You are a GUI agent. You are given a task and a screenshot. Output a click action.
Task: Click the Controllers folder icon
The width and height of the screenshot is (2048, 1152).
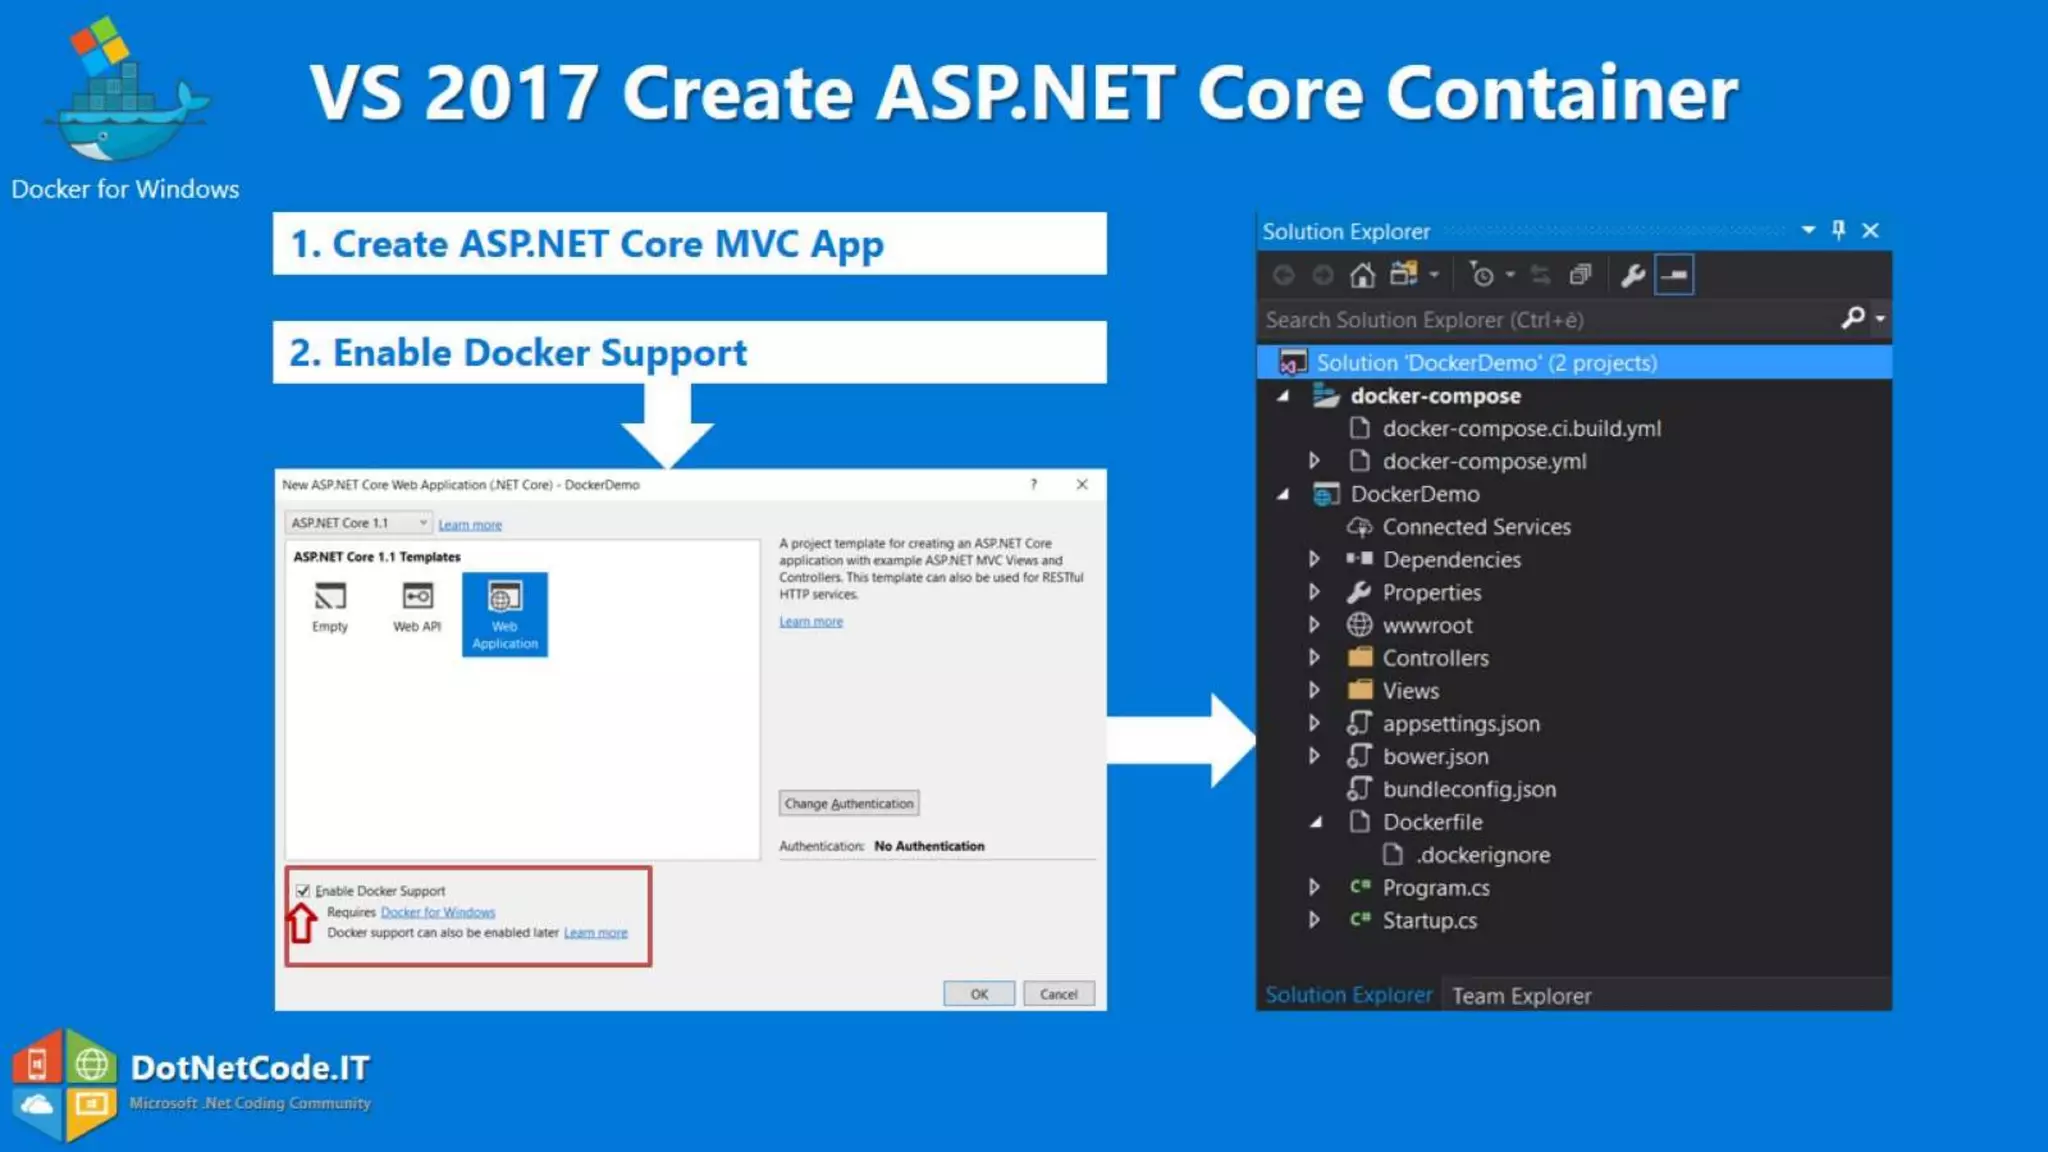(1360, 657)
